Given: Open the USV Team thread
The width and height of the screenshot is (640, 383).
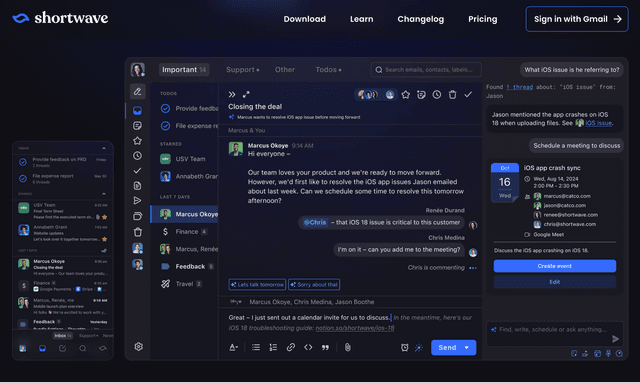Looking at the screenshot, I should point(185,159).
